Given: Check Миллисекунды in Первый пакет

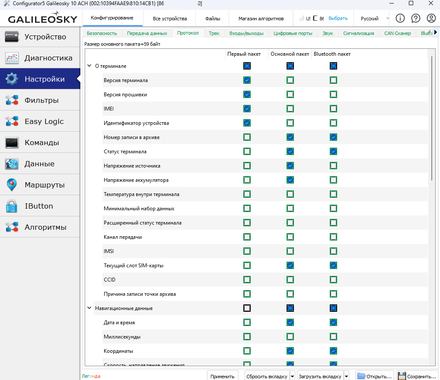Looking at the screenshot, I should [x=247, y=337].
